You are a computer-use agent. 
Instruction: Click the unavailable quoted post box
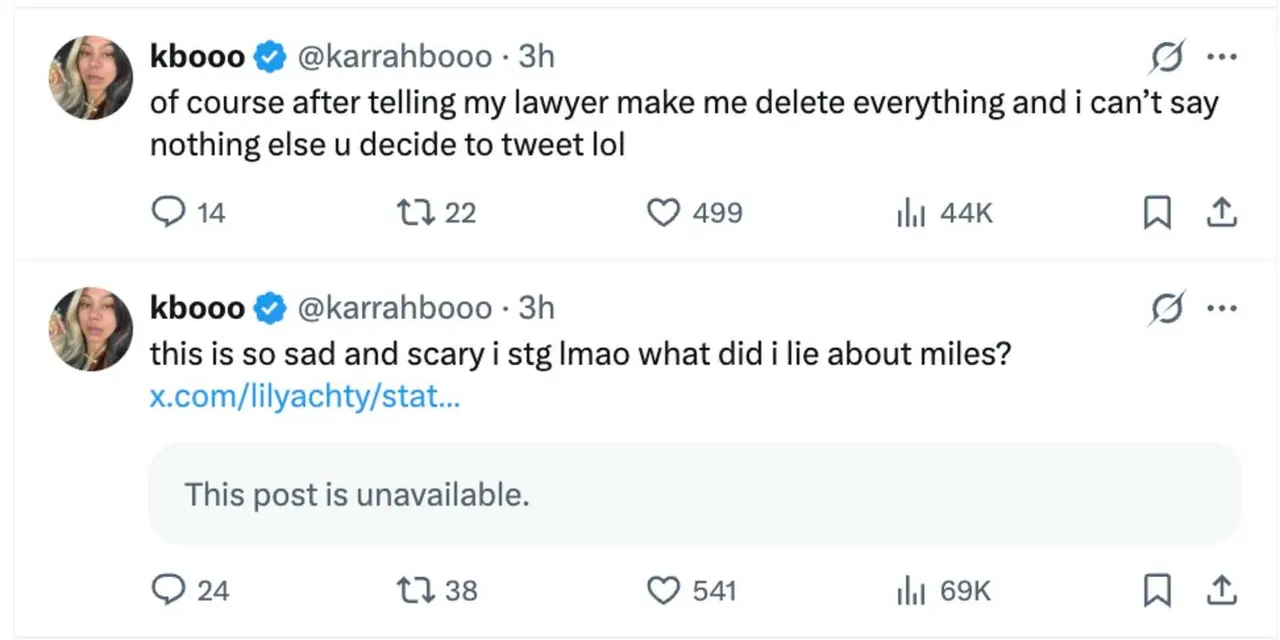coord(694,494)
